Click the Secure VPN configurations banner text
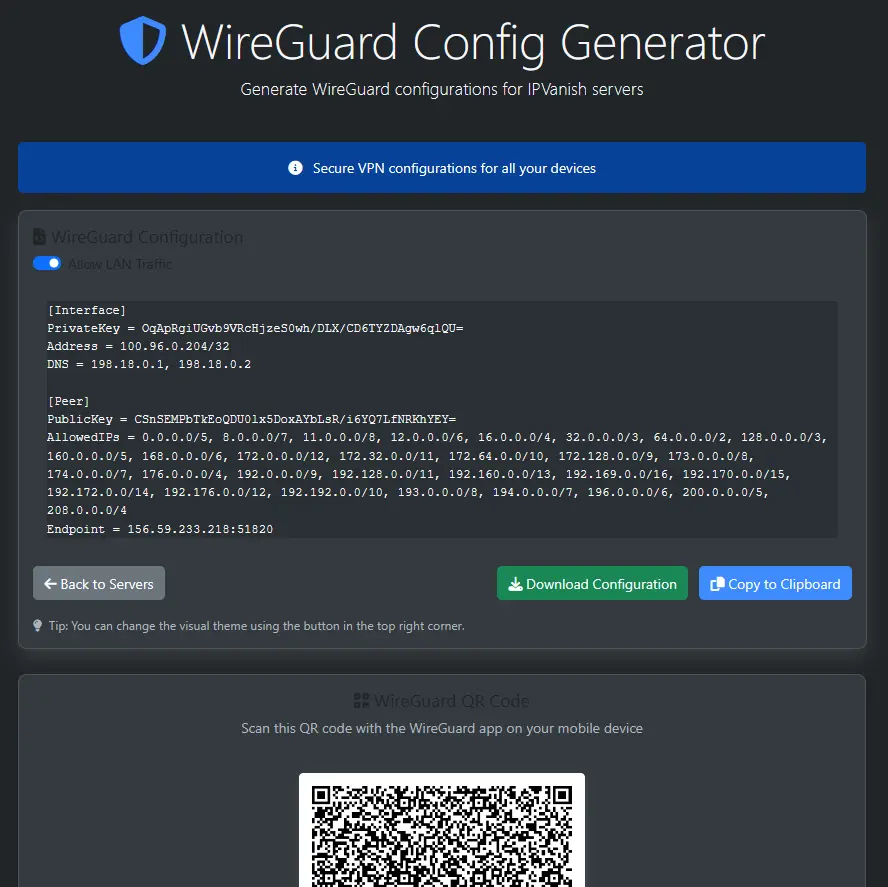The image size is (888, 887). [x=454, y=168]
